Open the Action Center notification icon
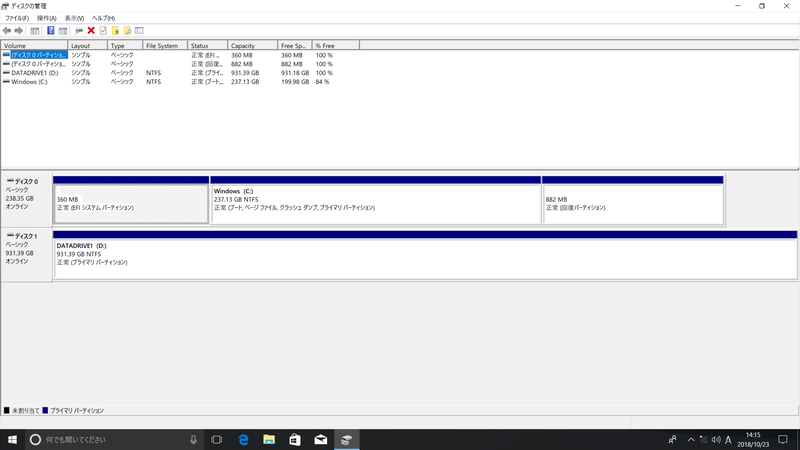 pyautogui.click(x=783, y=439)
